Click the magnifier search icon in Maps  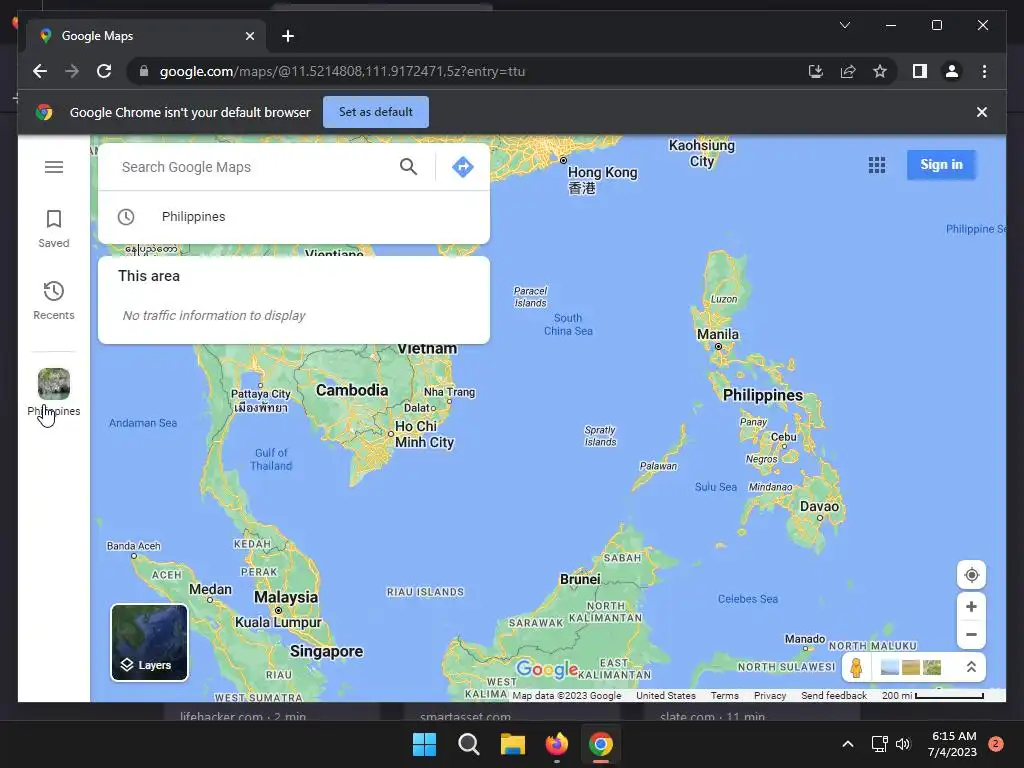click(x=408, y=167)
